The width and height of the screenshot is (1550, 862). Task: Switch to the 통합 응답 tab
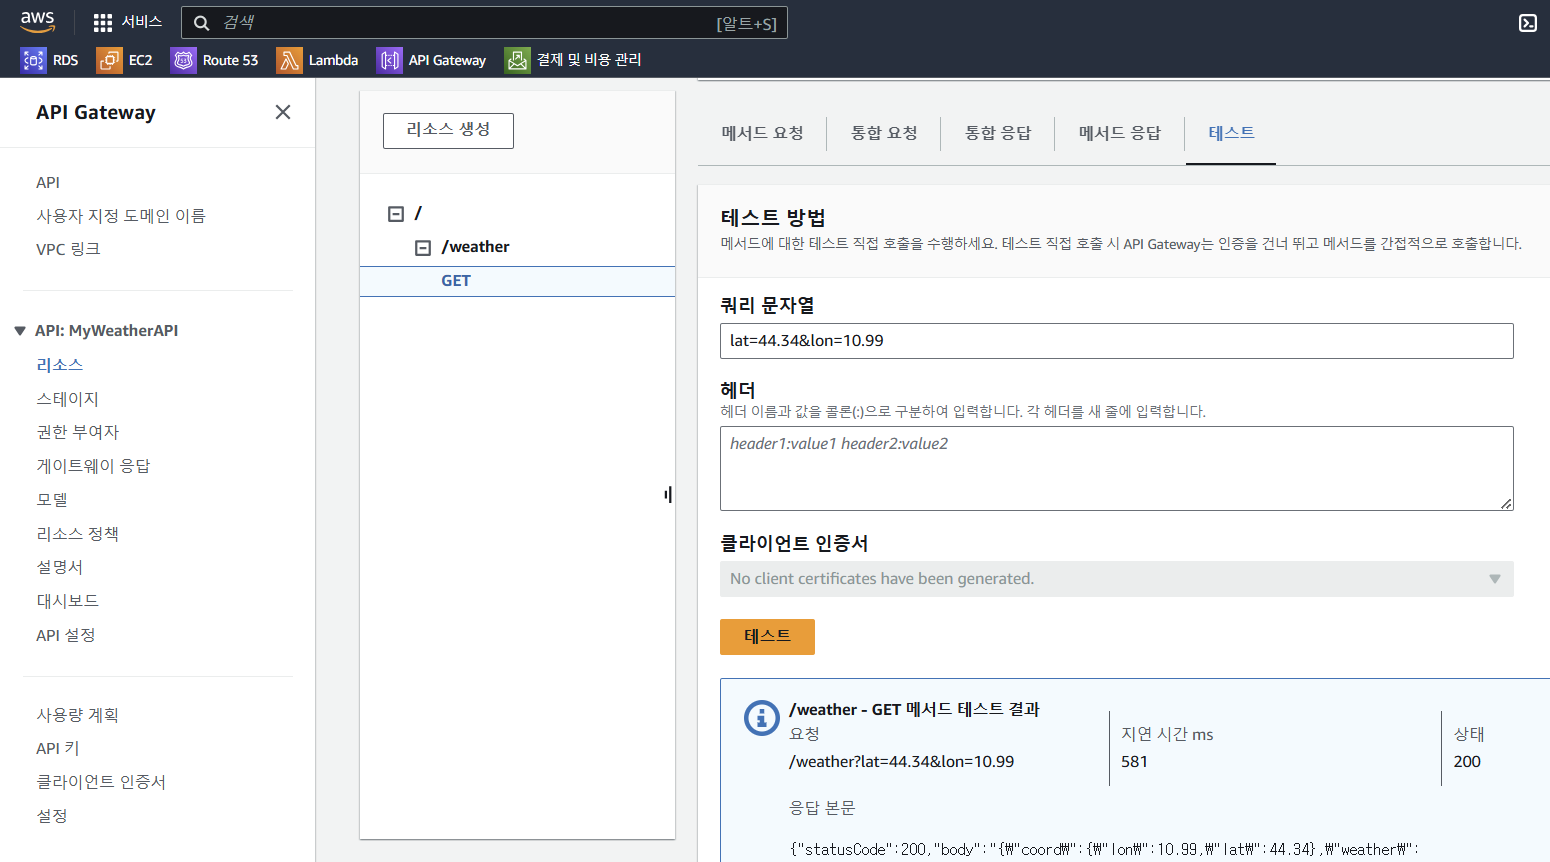[997, 133]
